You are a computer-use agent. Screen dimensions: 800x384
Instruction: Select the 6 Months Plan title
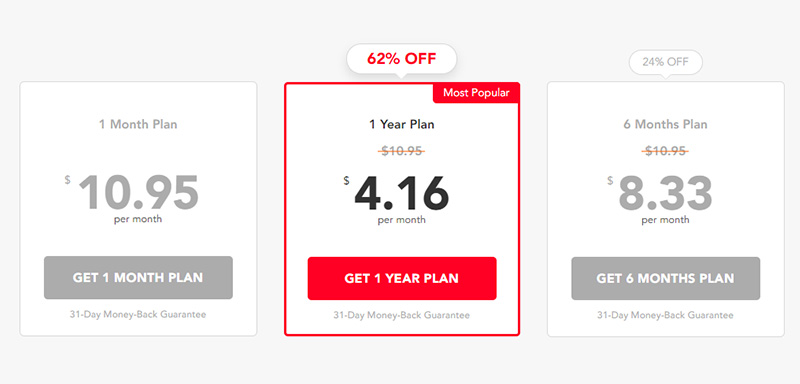coord(665,124)
